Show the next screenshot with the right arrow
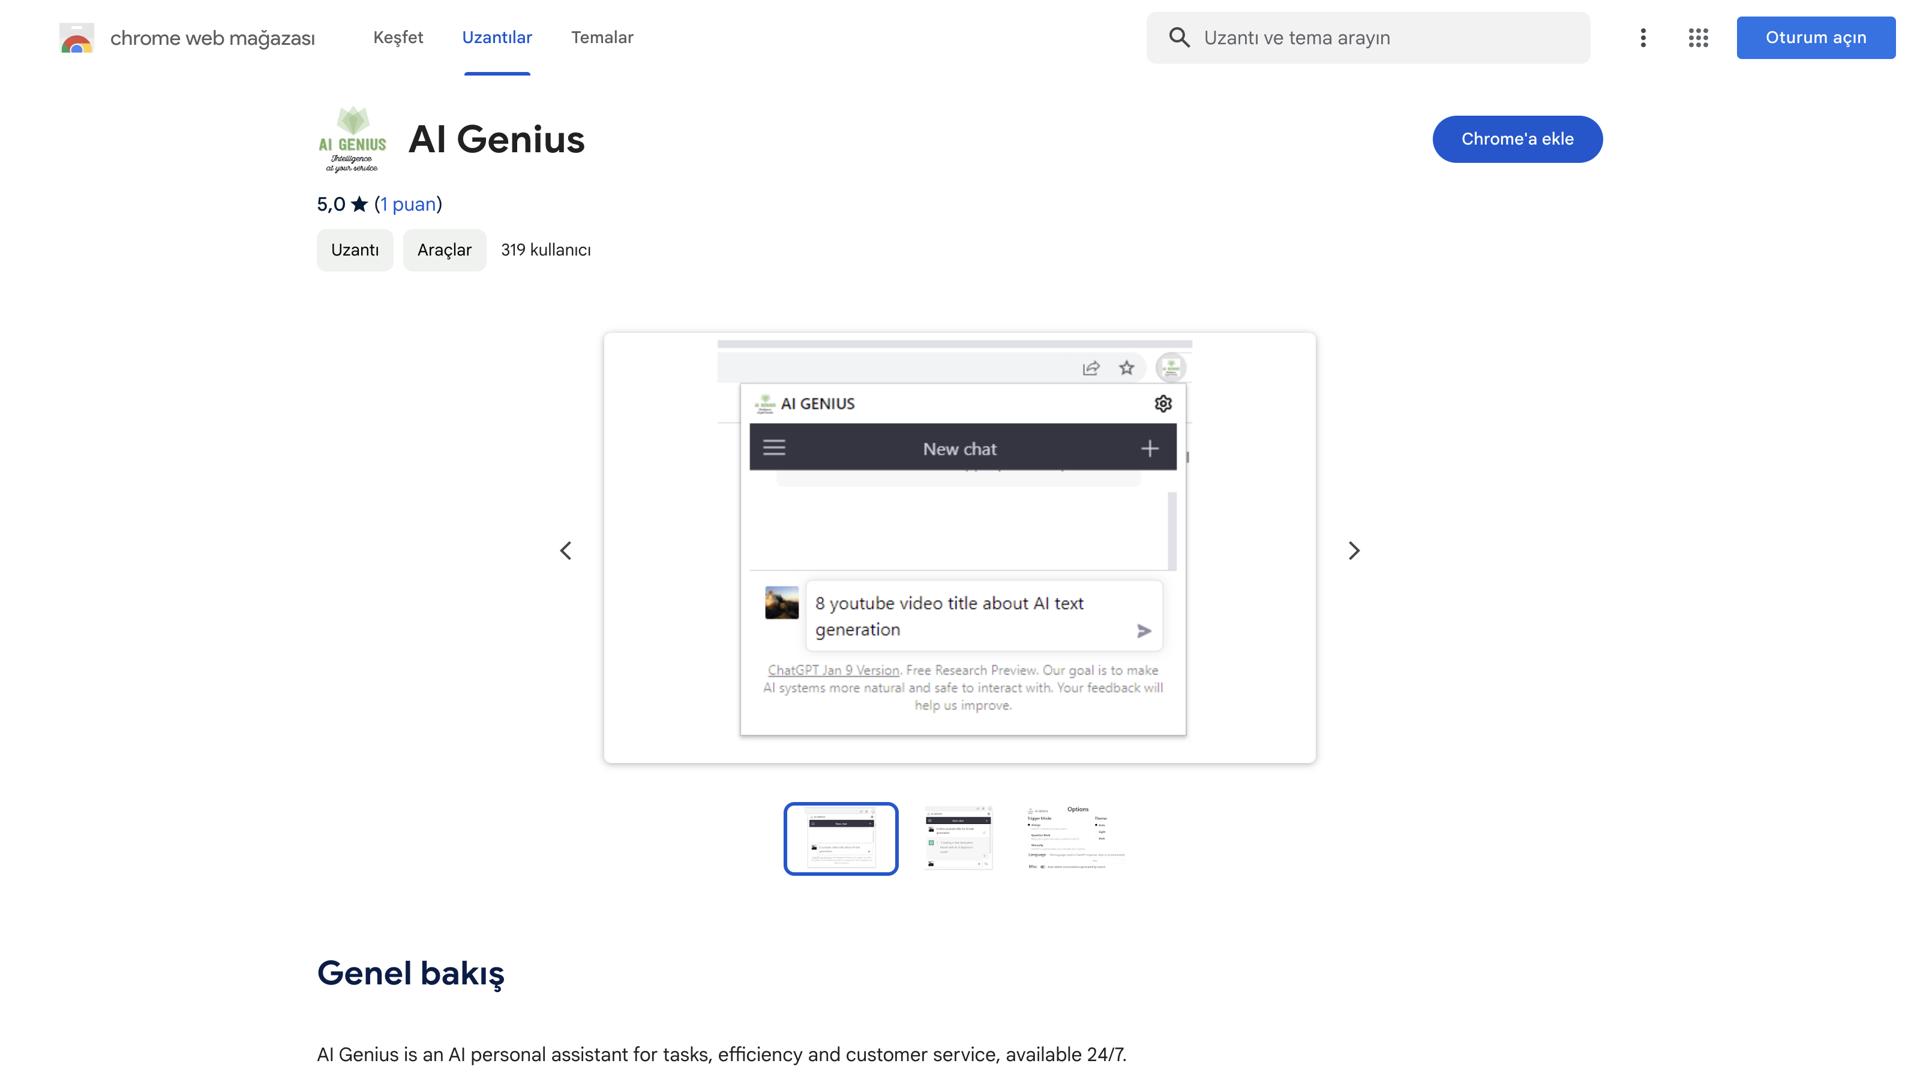The height and width of the screenshot is (1080, 1920). tap(1355, 550)
